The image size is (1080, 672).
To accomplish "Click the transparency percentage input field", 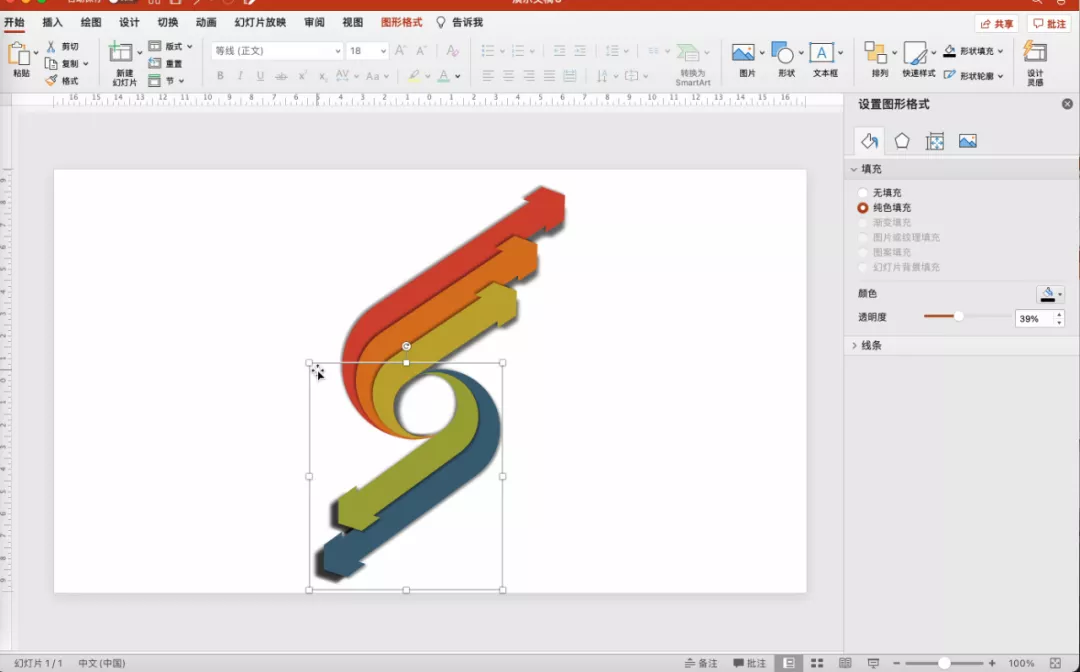I will [1033, 318].
